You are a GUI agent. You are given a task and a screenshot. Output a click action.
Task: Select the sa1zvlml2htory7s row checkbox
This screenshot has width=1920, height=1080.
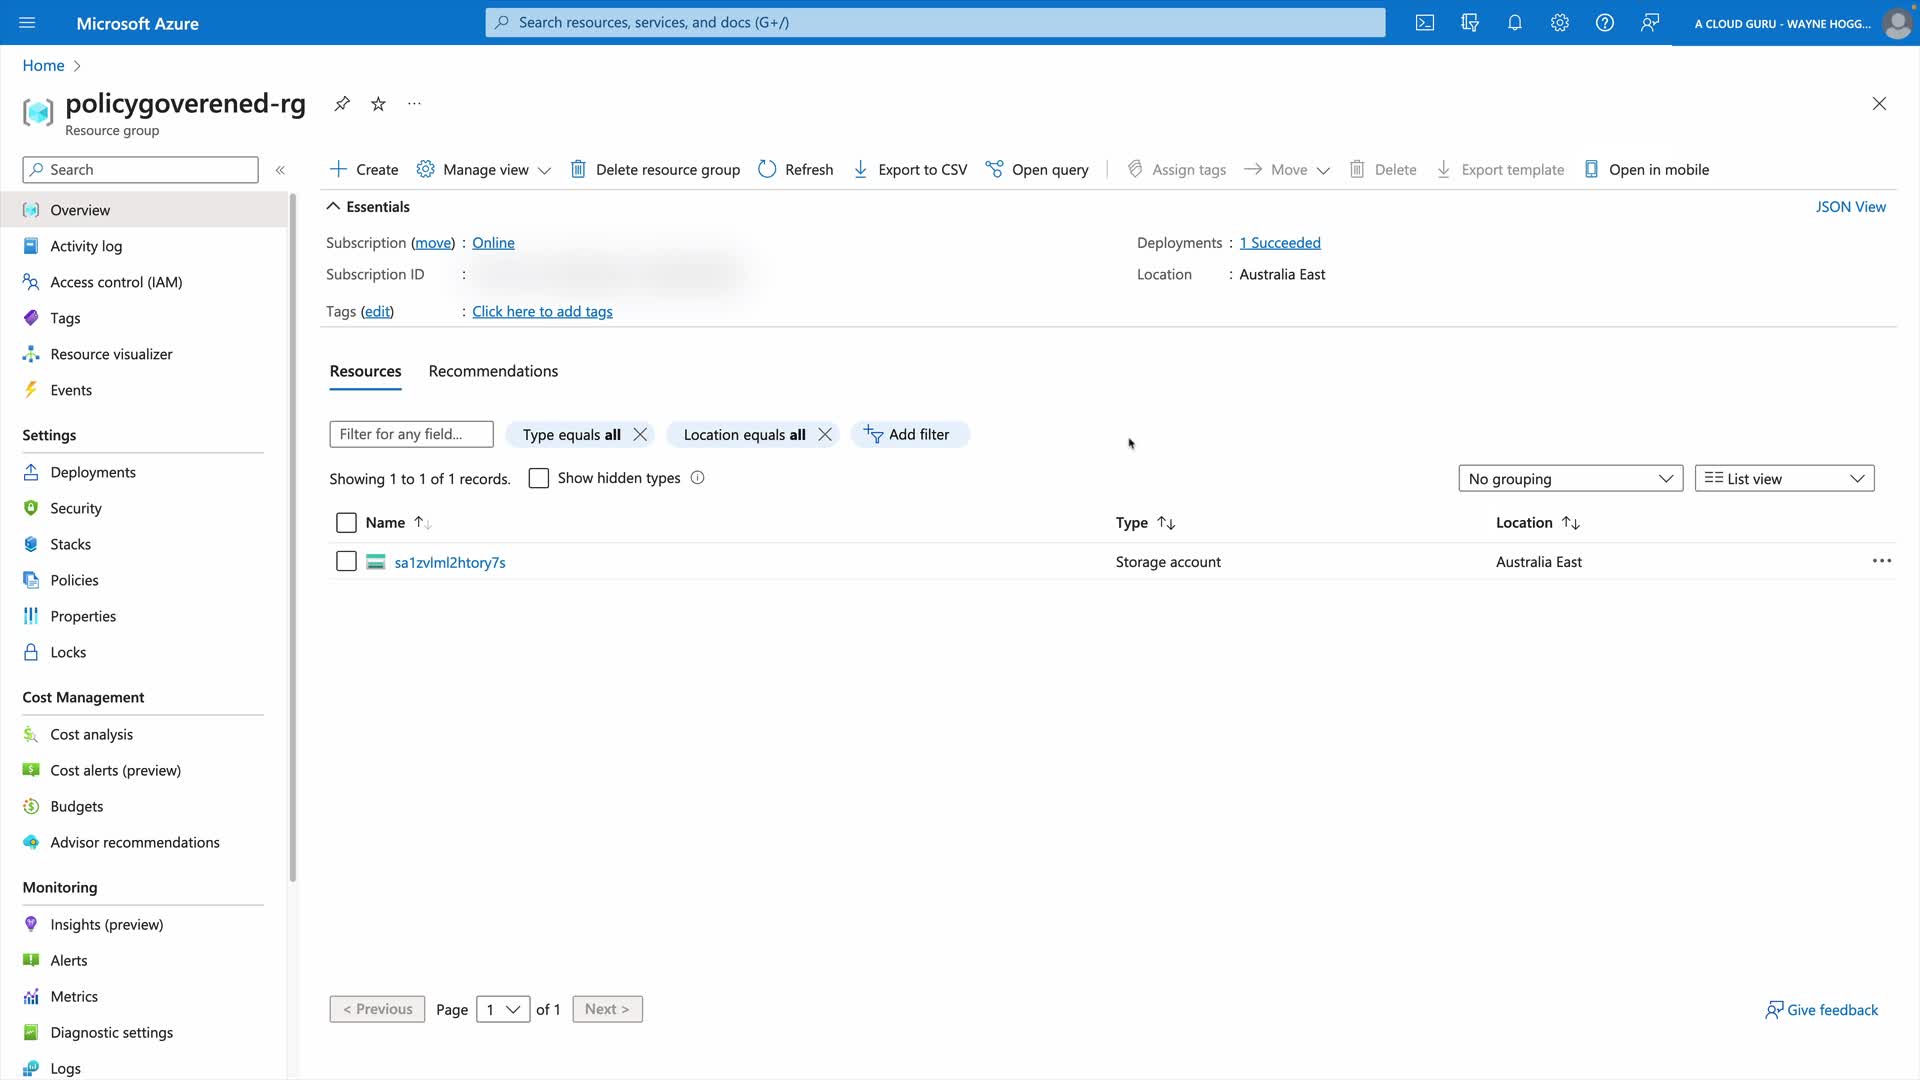pos(346,562)
